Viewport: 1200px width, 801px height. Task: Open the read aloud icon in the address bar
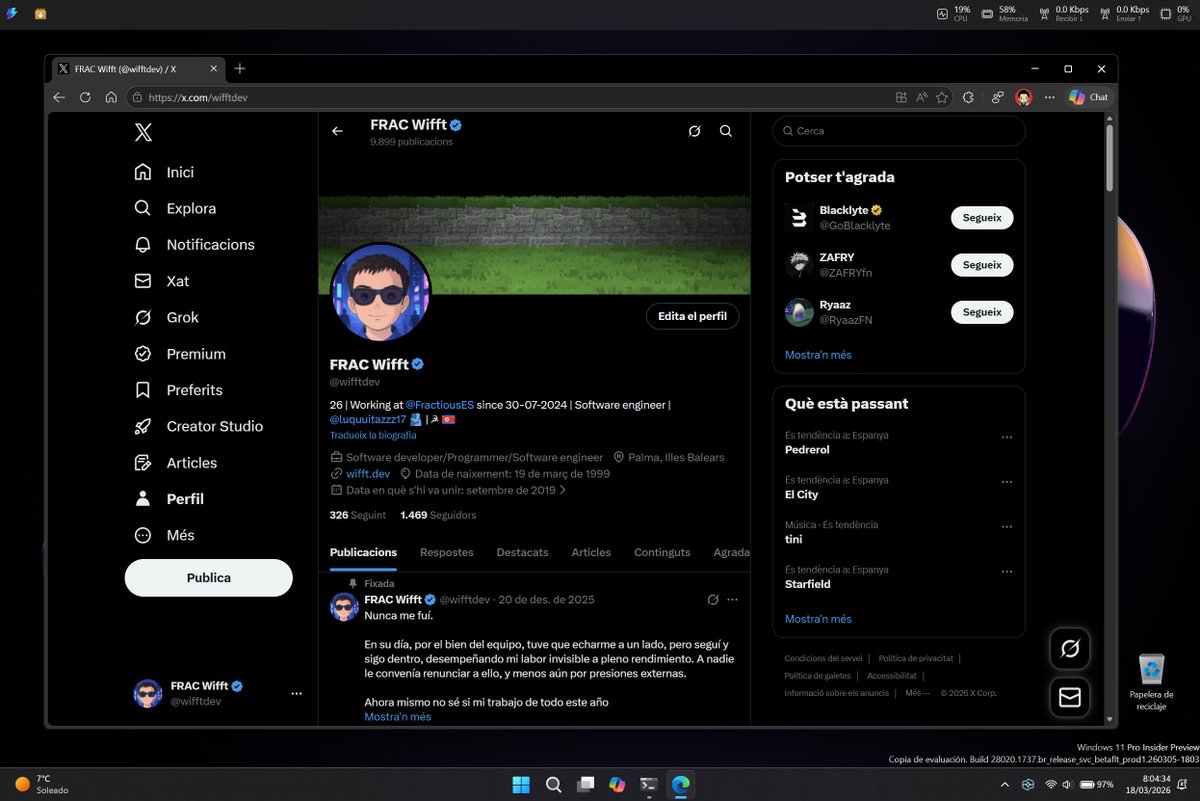point(922,97)
